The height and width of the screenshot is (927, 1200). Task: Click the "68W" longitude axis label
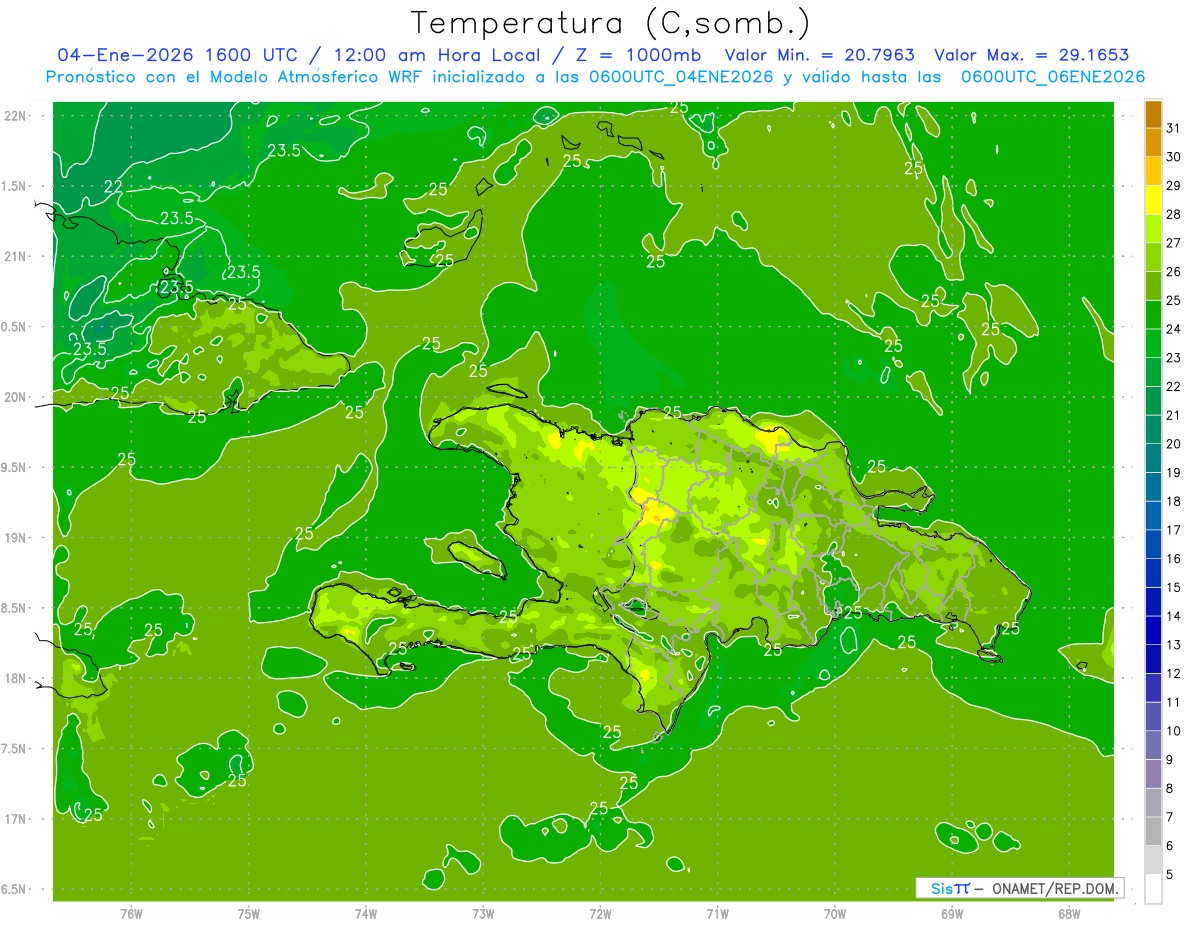point(1068,913)
